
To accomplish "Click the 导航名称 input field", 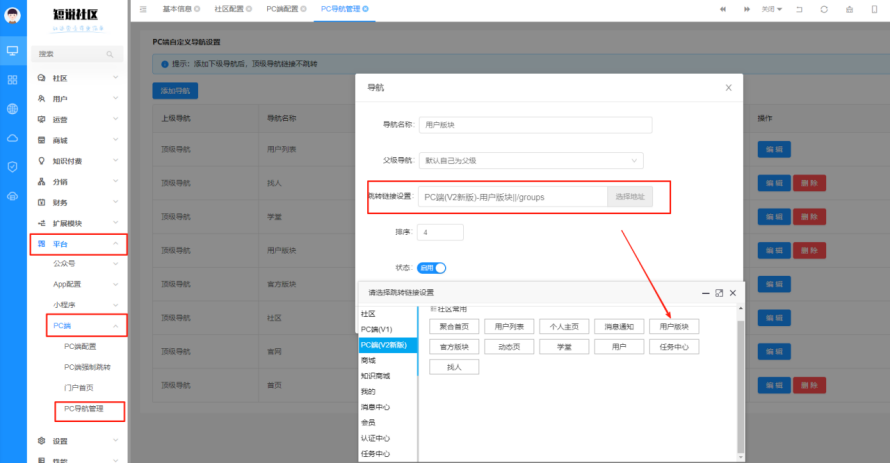I will click(x=535, y=125).
